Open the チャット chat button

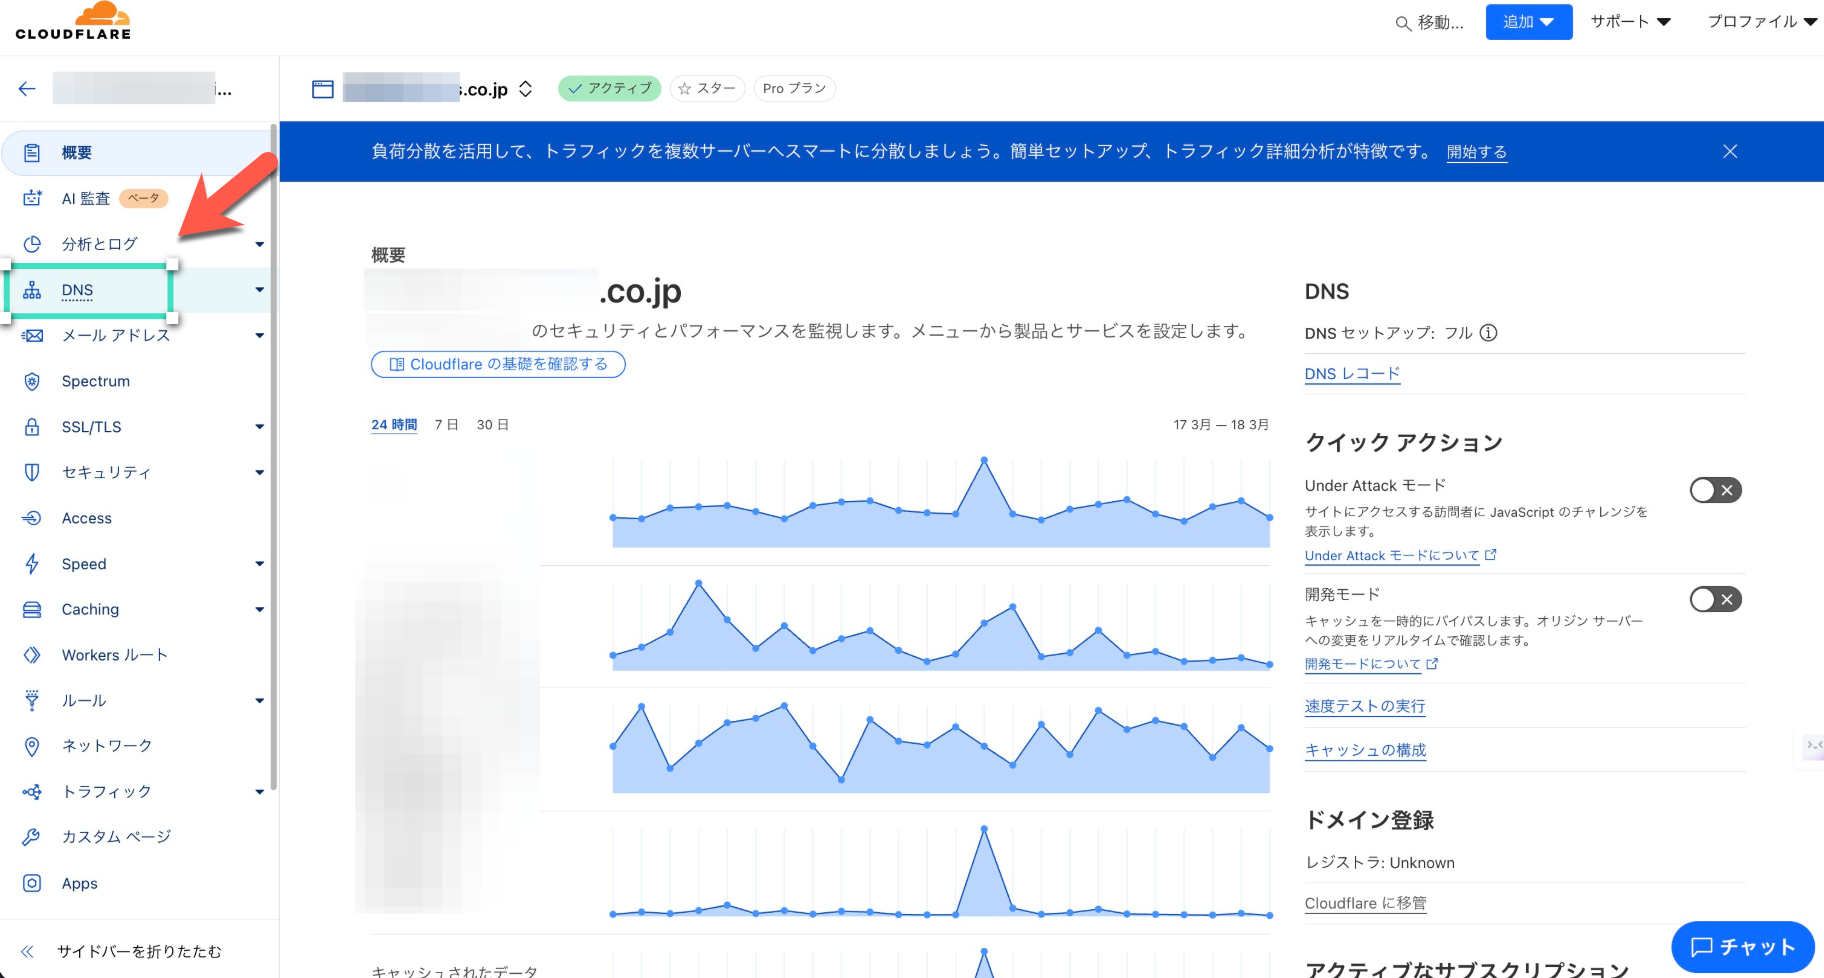pyautogui.click(x=1743, y=947)
